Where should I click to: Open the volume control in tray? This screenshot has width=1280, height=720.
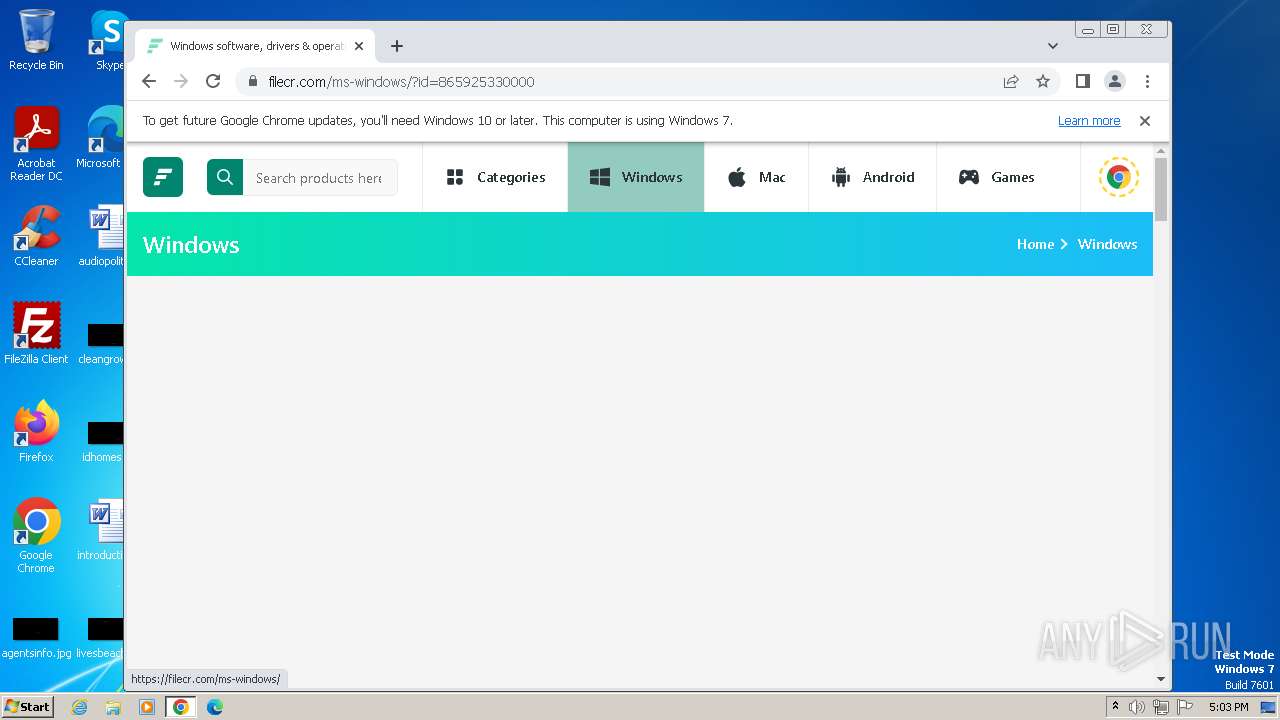[1137, 707]
